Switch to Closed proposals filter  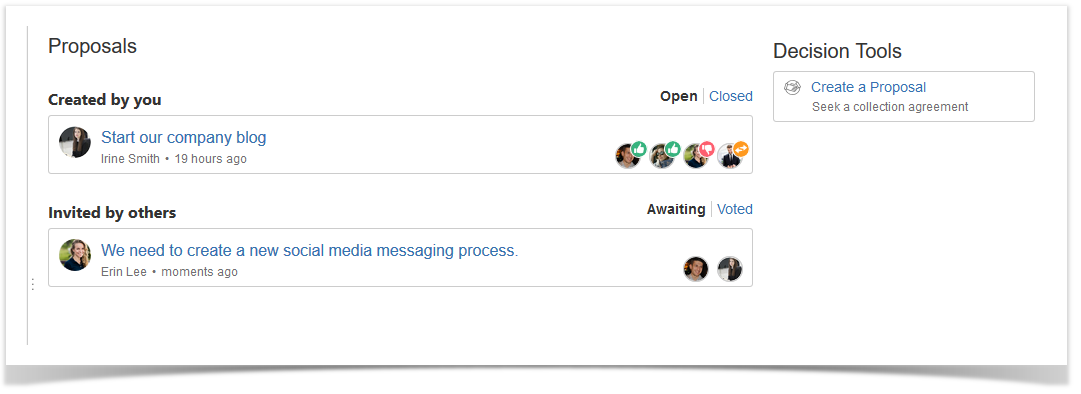coord(731,96)
